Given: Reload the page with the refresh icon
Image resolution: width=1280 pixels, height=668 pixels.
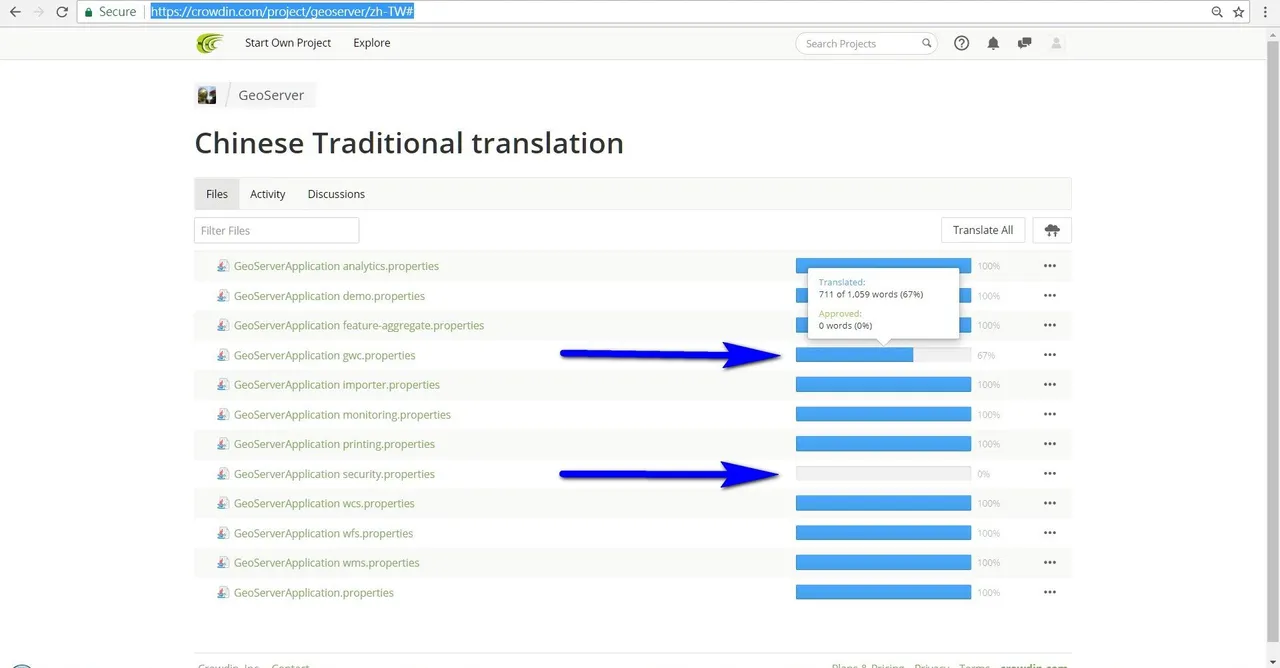Looking at the screenshot, I should click(62, 12).
